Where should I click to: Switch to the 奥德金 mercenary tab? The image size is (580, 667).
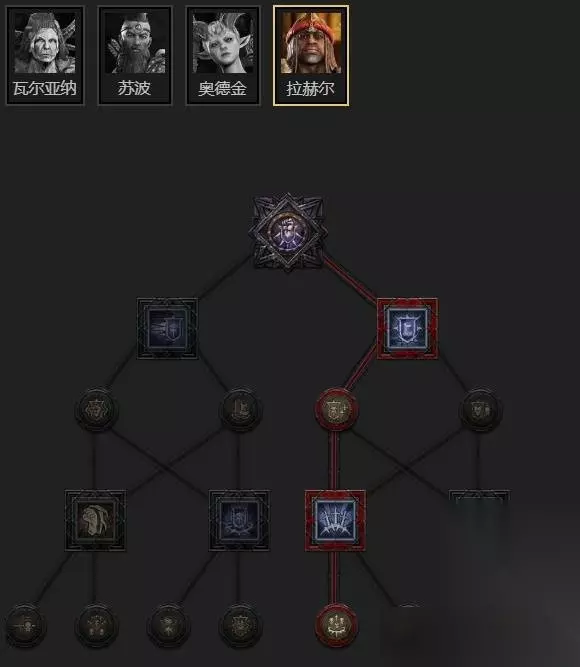pyautogui.click(x=223, y=55)
